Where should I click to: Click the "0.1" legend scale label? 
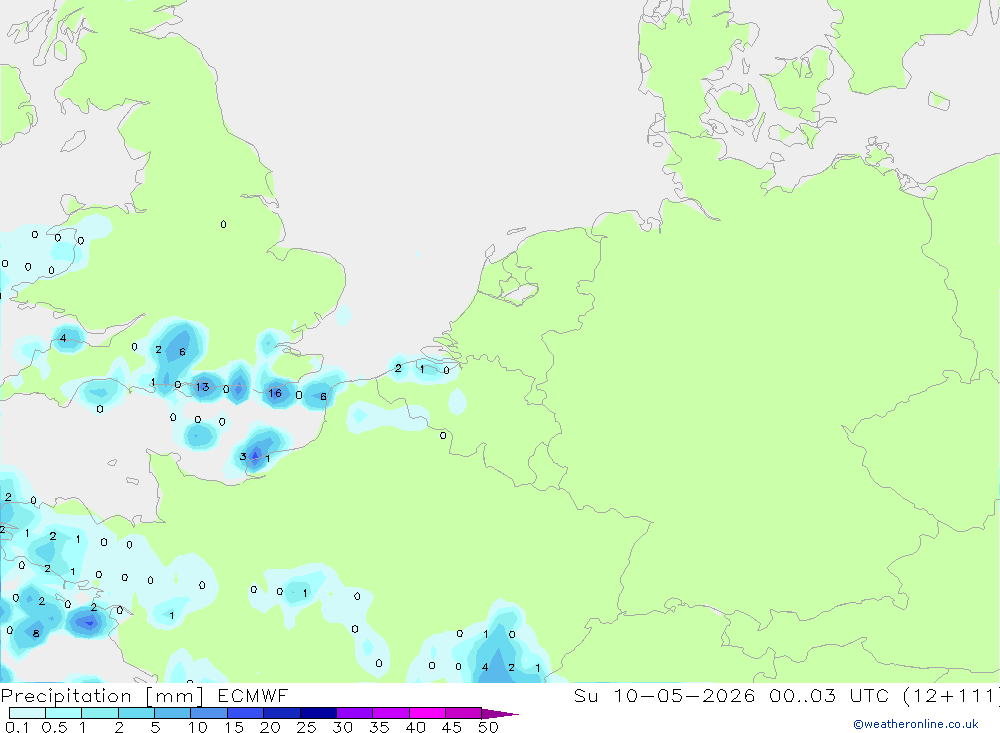point(17,727)
